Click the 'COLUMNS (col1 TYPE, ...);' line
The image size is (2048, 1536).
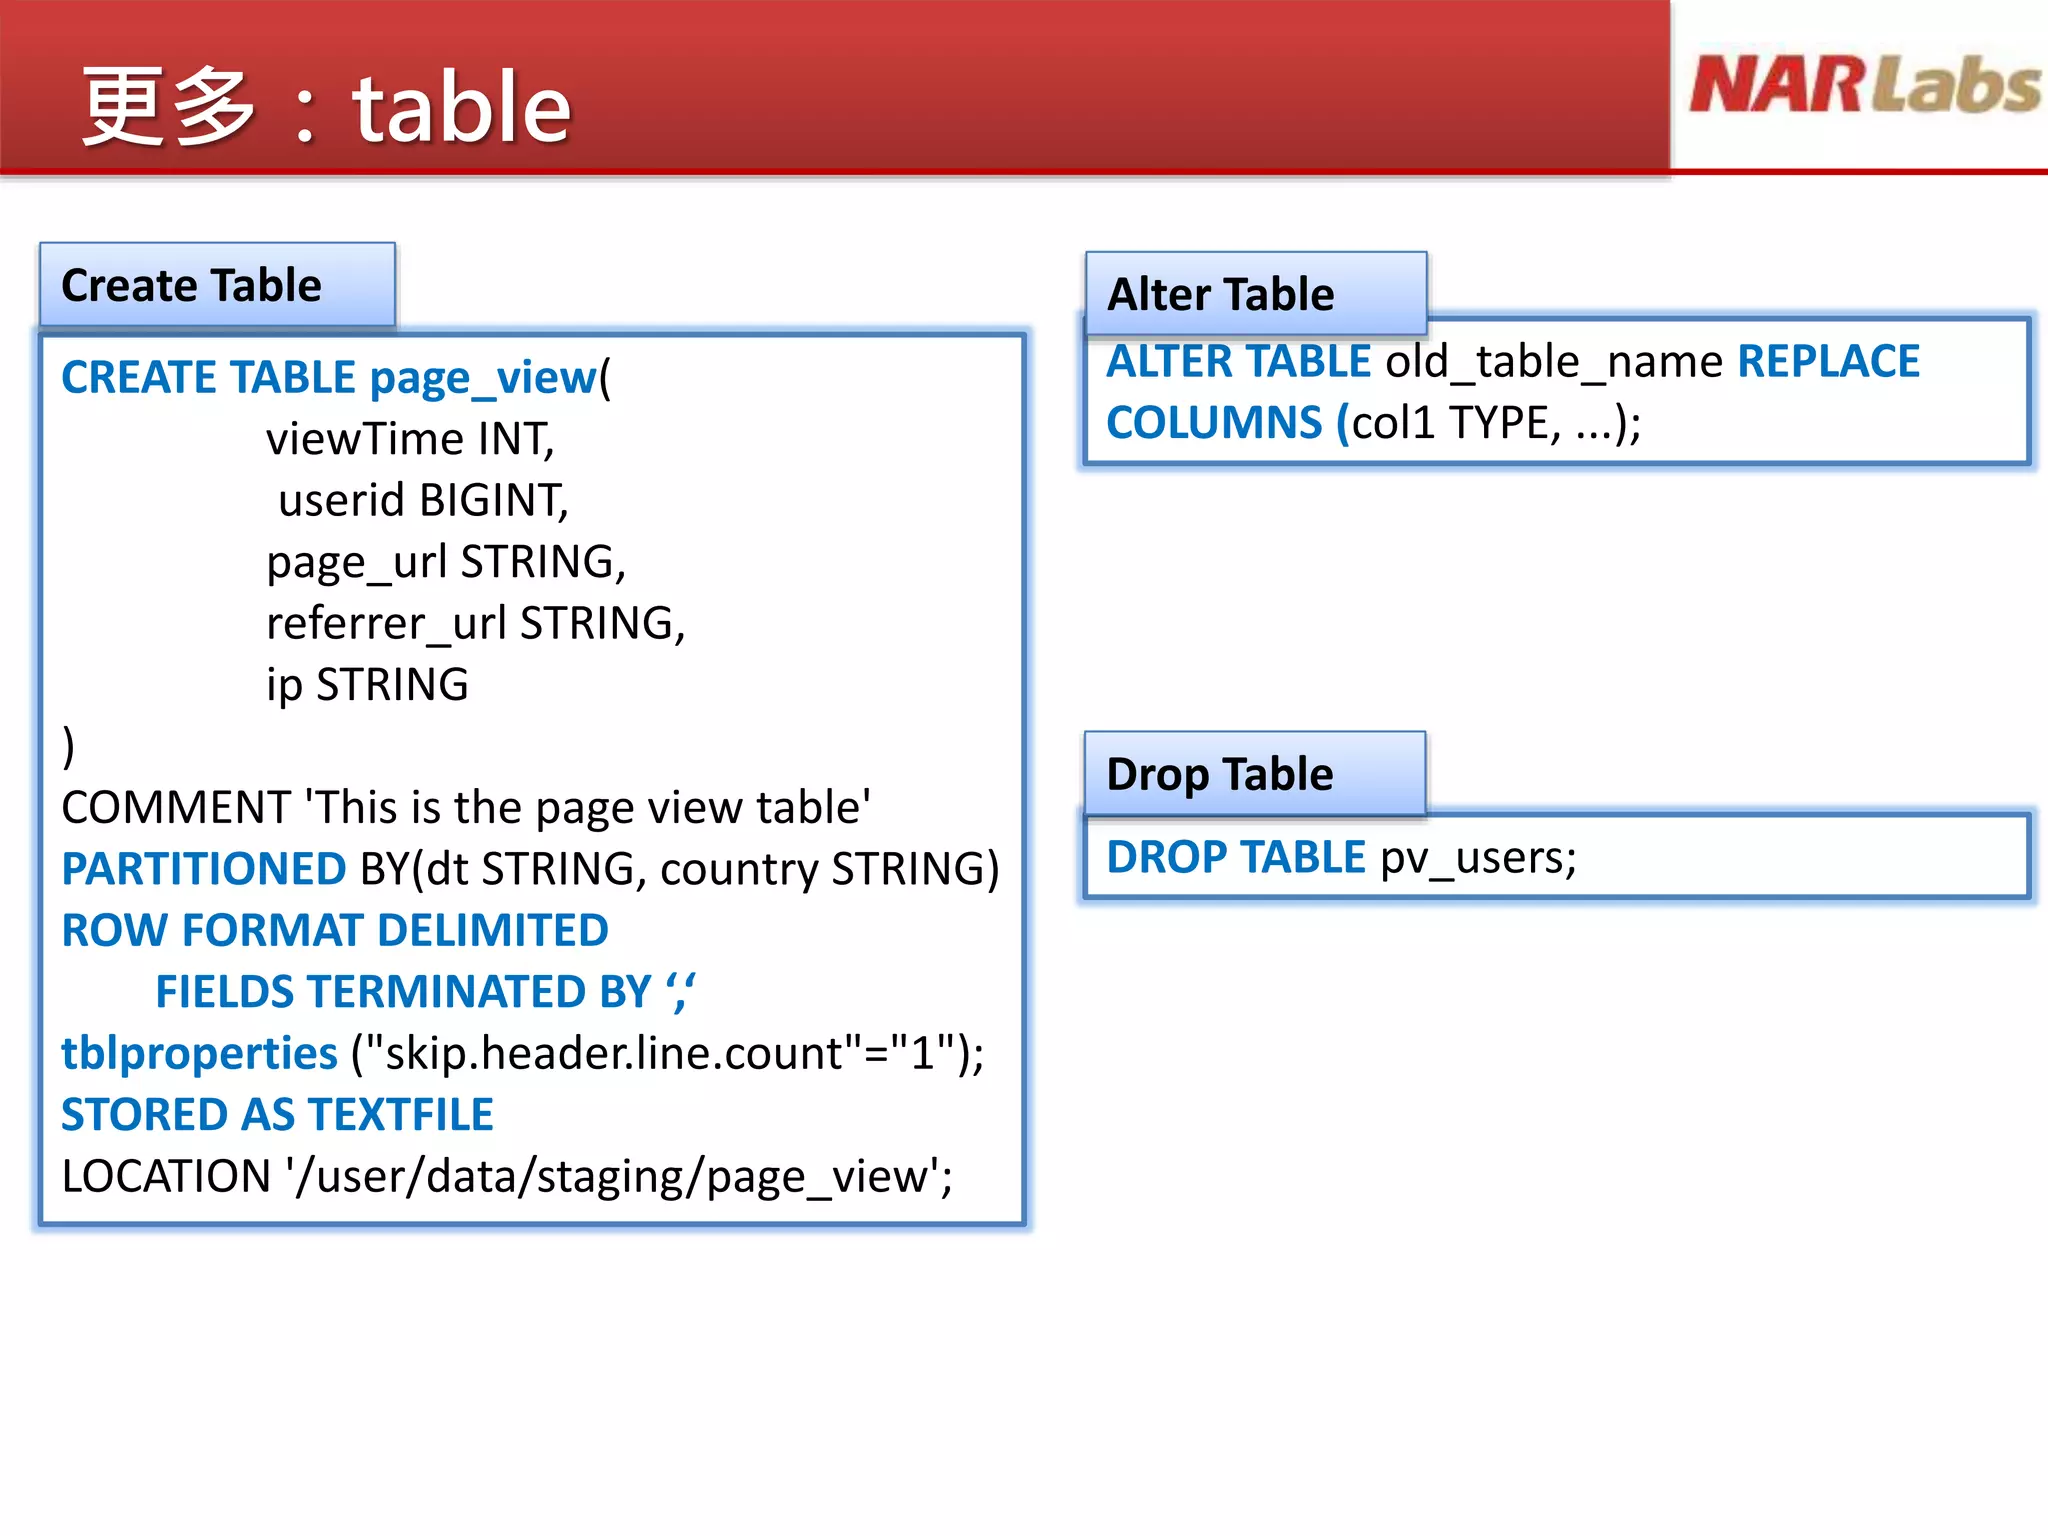(1374, 423)
